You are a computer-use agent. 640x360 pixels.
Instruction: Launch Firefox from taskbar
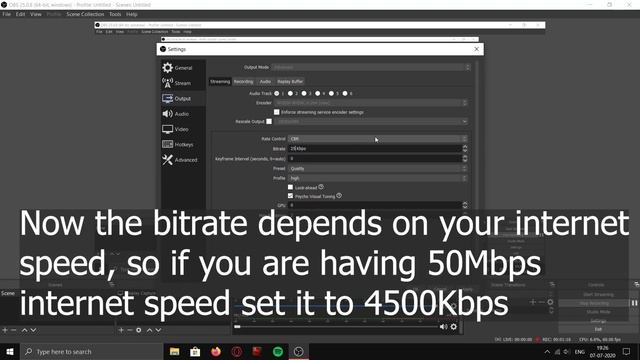(x=216, y=351)
